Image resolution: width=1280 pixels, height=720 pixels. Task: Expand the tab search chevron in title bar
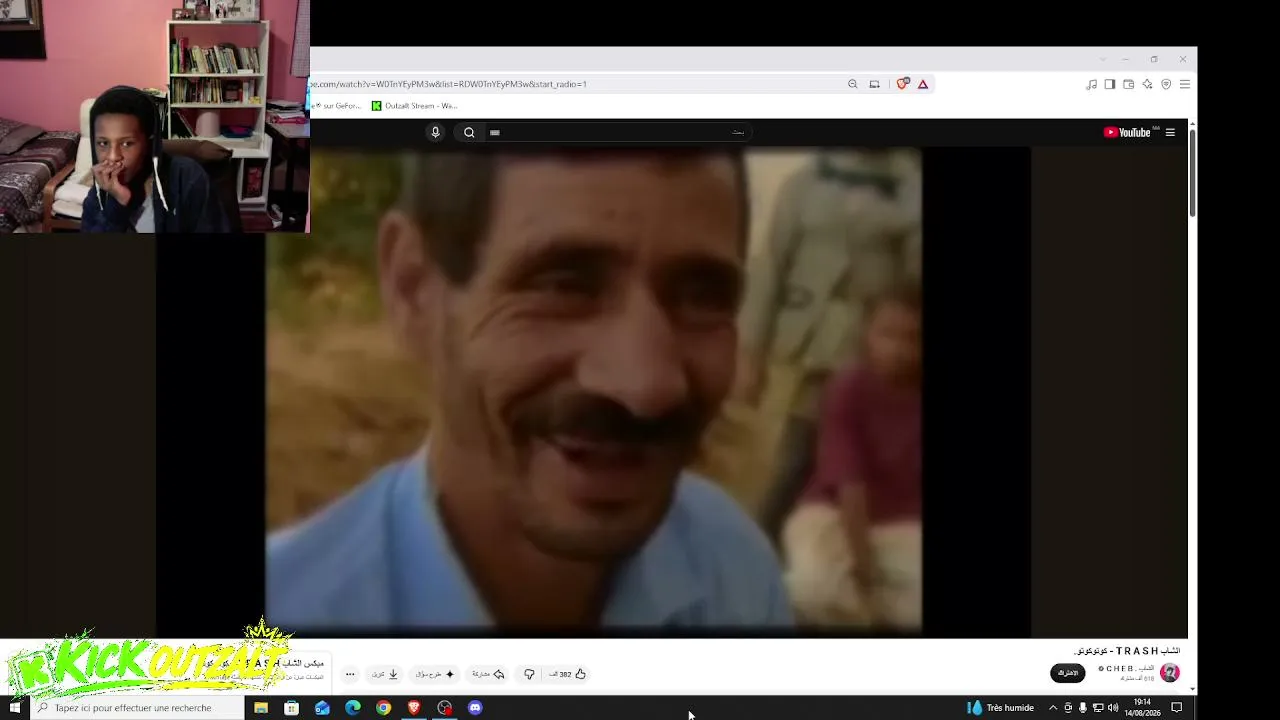1103,59
